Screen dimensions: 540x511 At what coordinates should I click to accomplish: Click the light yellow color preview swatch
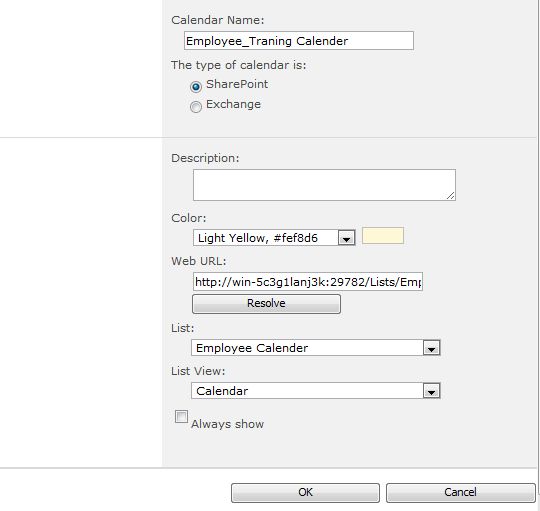click(383, 236)
